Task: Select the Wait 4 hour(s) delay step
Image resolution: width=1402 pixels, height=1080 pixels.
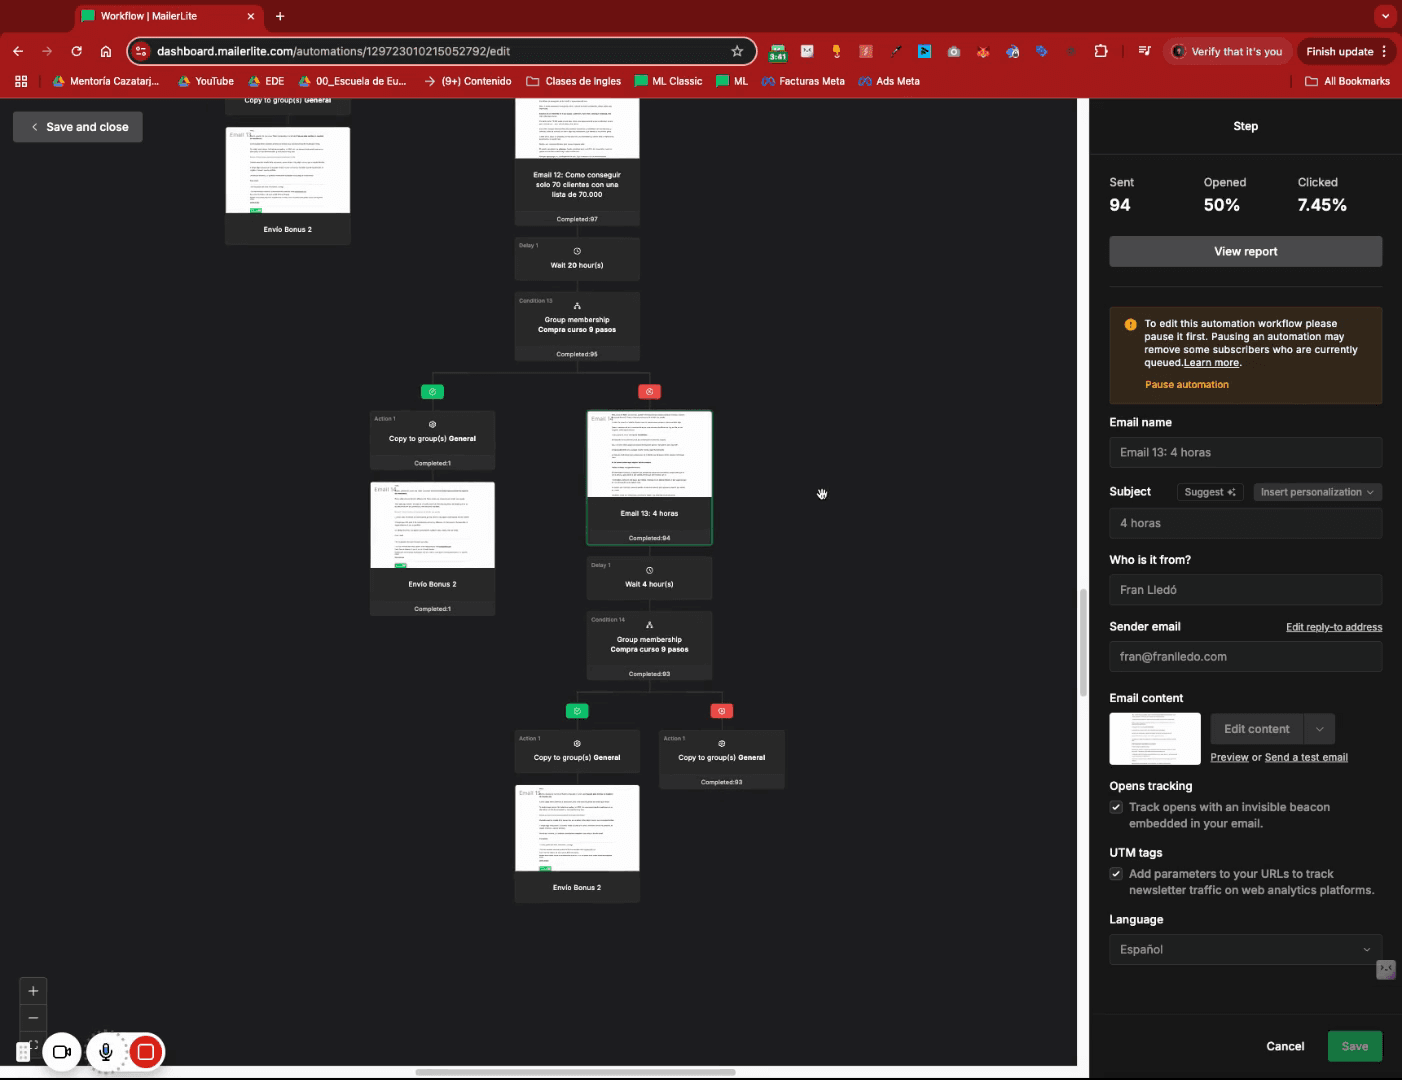Action: click(649, 577)
